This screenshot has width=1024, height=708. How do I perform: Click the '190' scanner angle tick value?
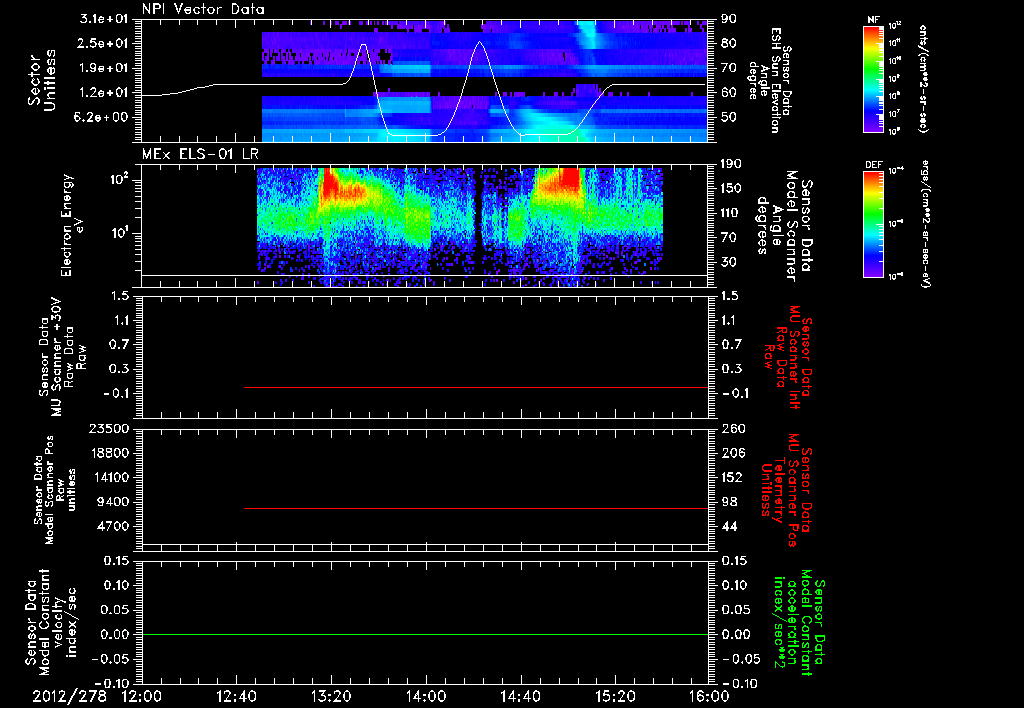(x=733, y=163)
